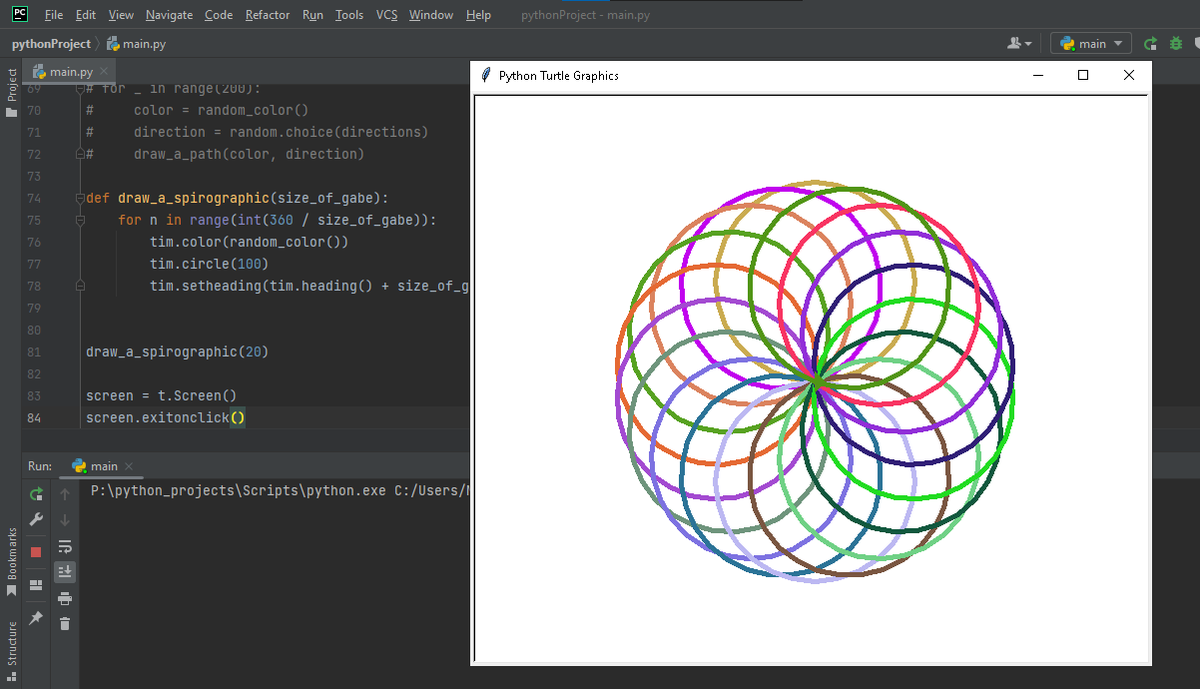This screenshot has height=689, width=1200.
Task: Open the View menu
Action: click(121, 15)
